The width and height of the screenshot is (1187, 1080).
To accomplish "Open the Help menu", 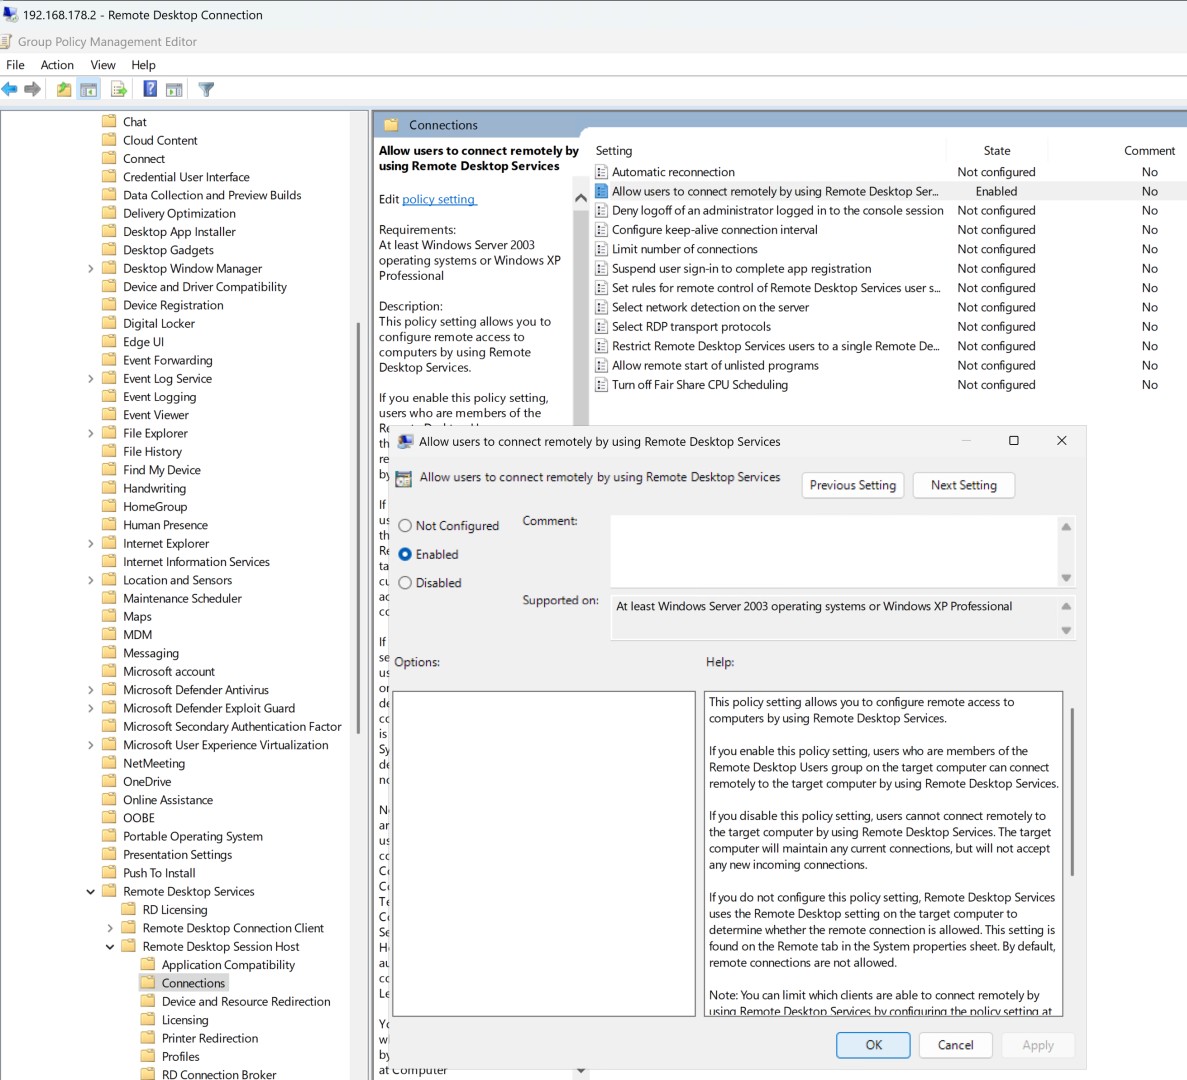I will (x=143, y=65).
